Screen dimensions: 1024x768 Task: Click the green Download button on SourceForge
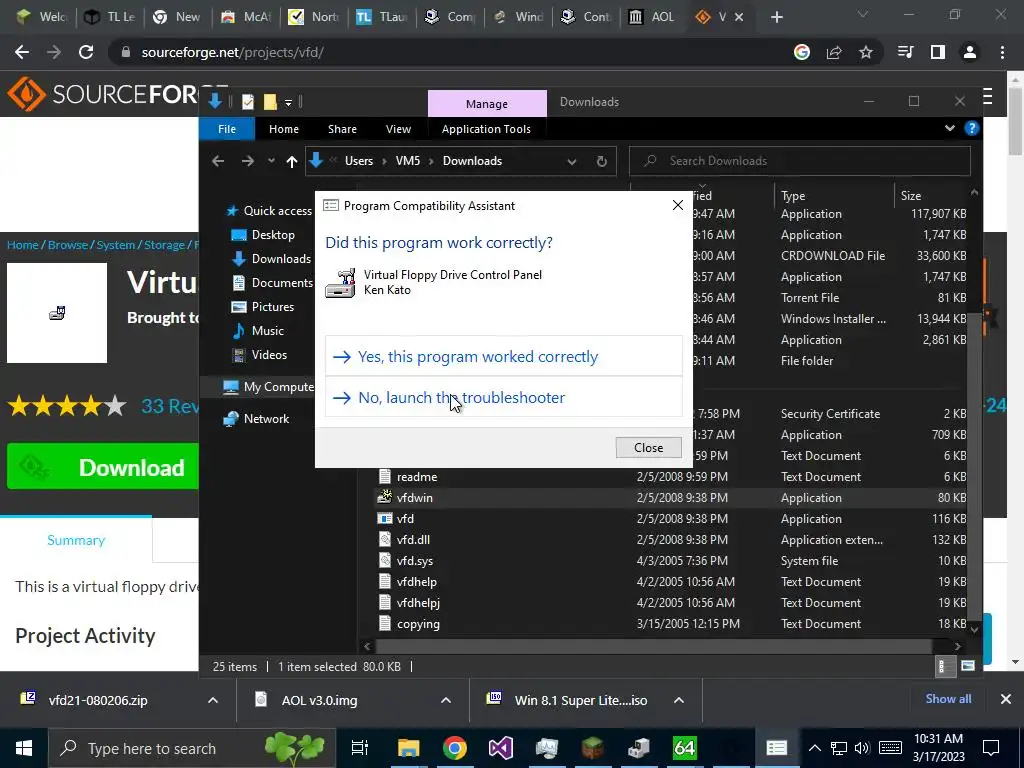pos(103,467)
